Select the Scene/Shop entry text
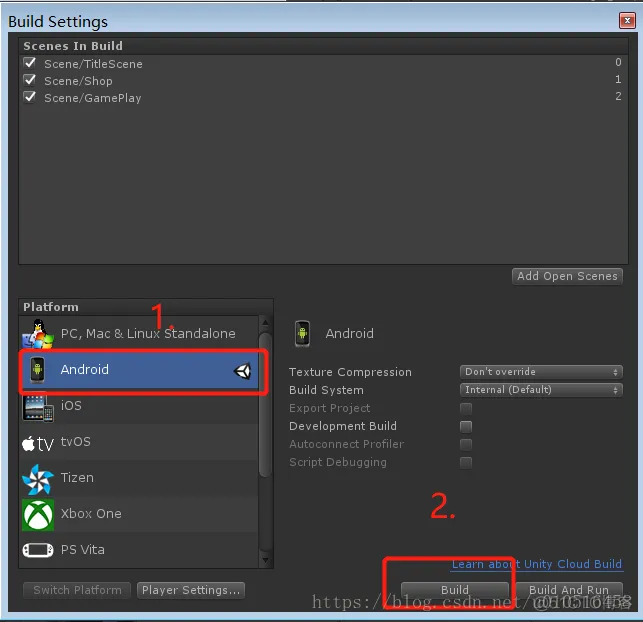Image resolution: width=643 pixels, height=622 pixels. [78, 81]
